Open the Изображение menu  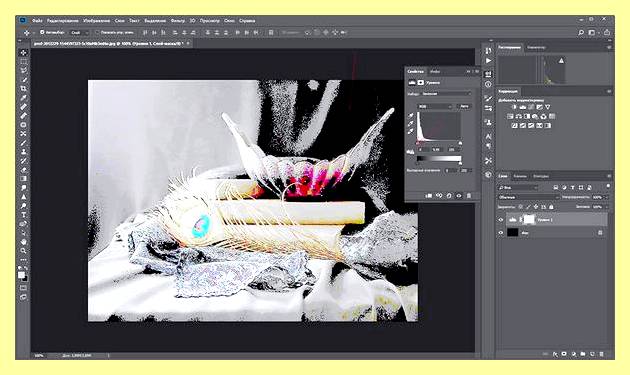pyautogui.click(x=96, y=20)
